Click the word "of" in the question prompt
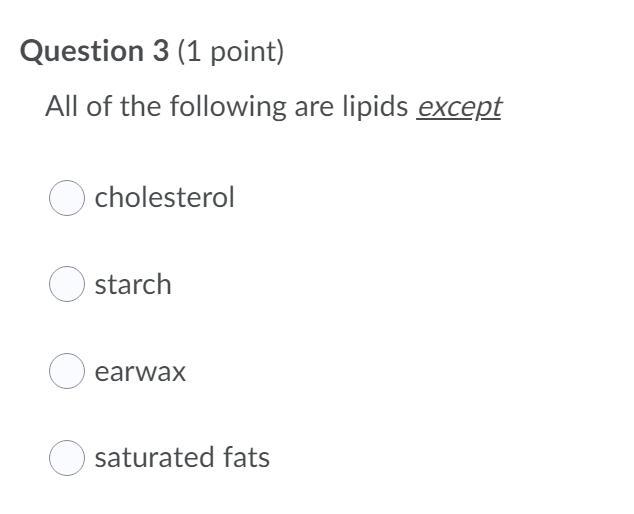Viewport: 634px width, 514px height. click(98, 106)
